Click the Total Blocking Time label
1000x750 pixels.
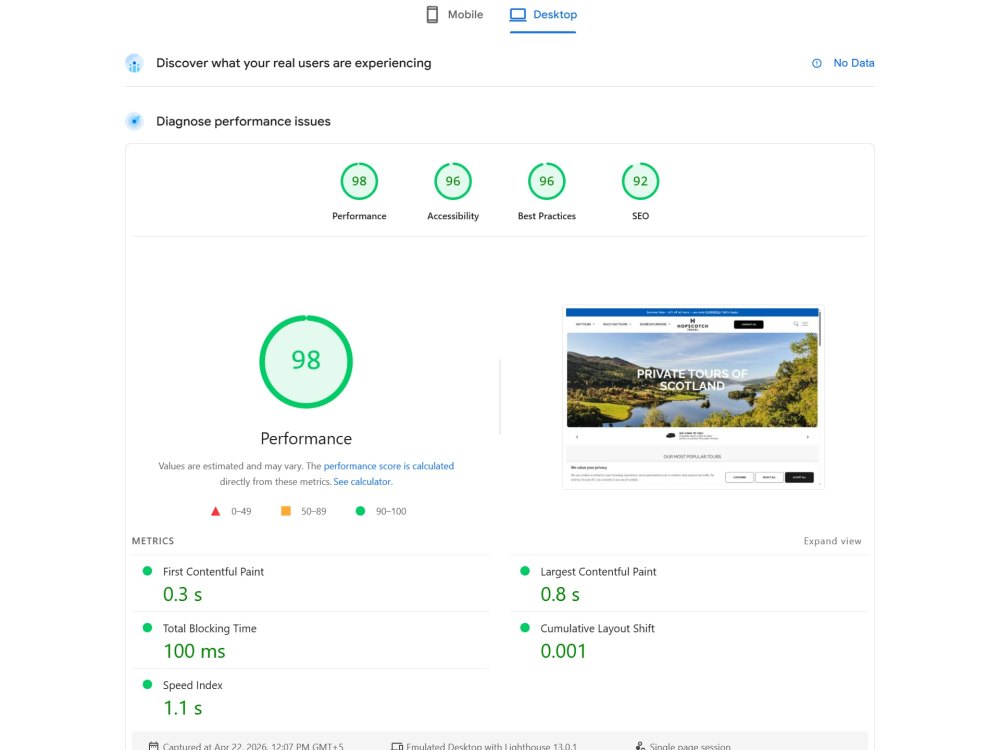pos(209,628)
